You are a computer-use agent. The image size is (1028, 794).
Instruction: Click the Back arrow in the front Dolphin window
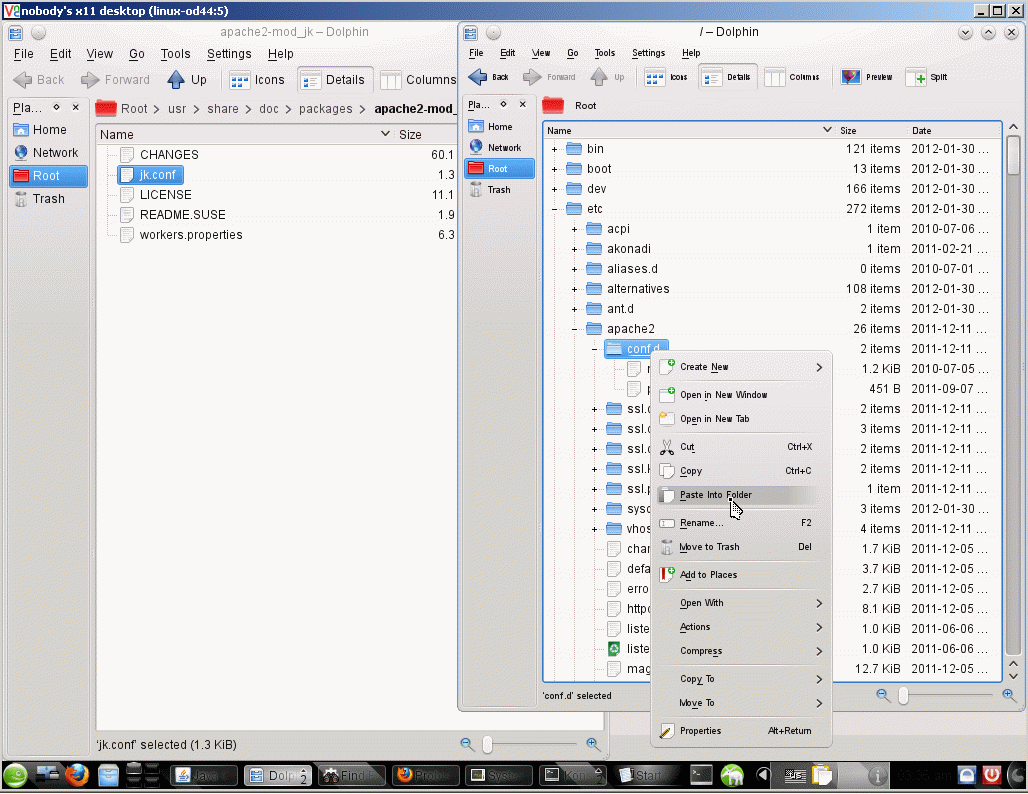point(488,77)
